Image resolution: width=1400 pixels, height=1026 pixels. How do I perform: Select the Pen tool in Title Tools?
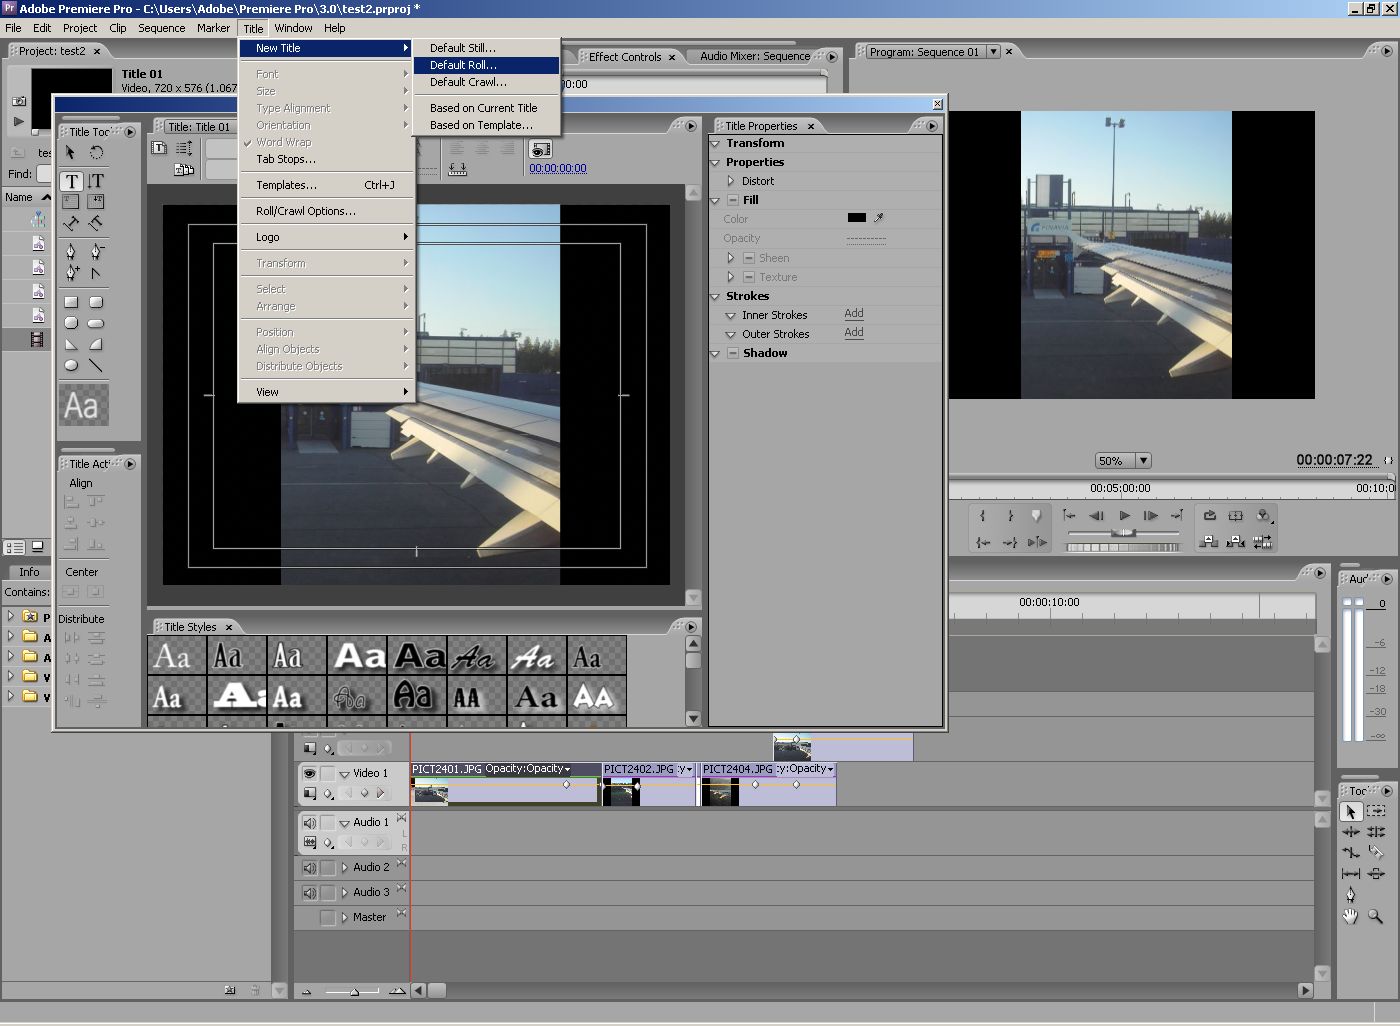71,251
